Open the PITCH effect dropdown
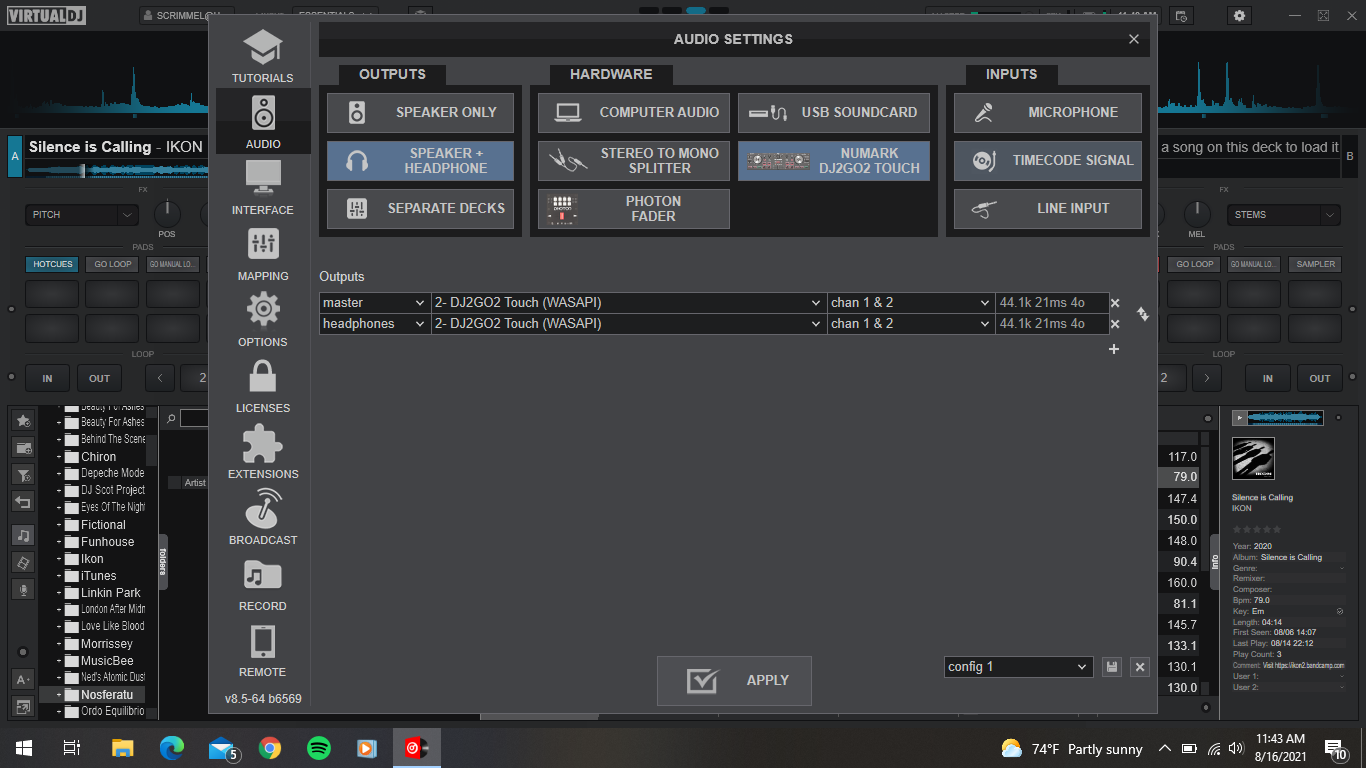Viewport: 1366px width, 768px height. coord(82,214)
